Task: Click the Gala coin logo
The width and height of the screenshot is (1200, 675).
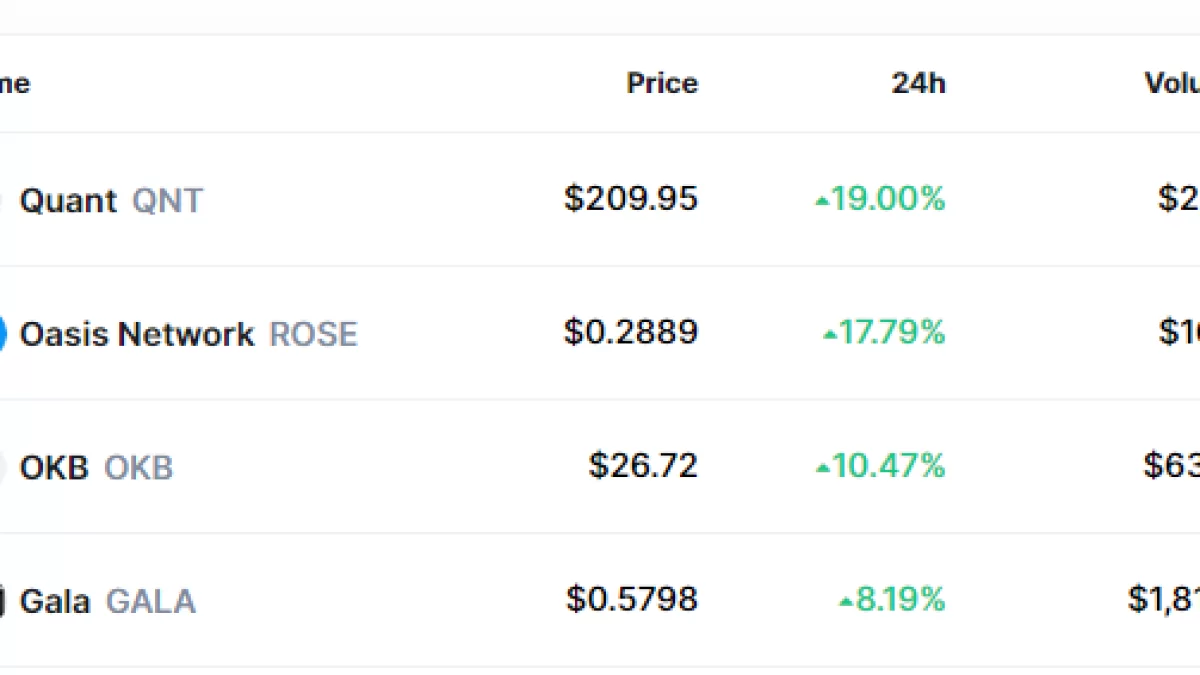Action: [x=3, y=601]
